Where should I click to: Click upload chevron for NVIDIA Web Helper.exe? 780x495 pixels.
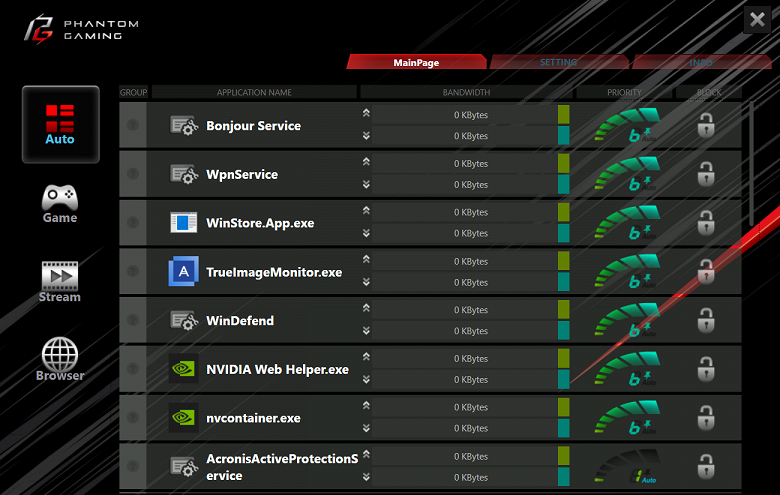tap(366, 357)
